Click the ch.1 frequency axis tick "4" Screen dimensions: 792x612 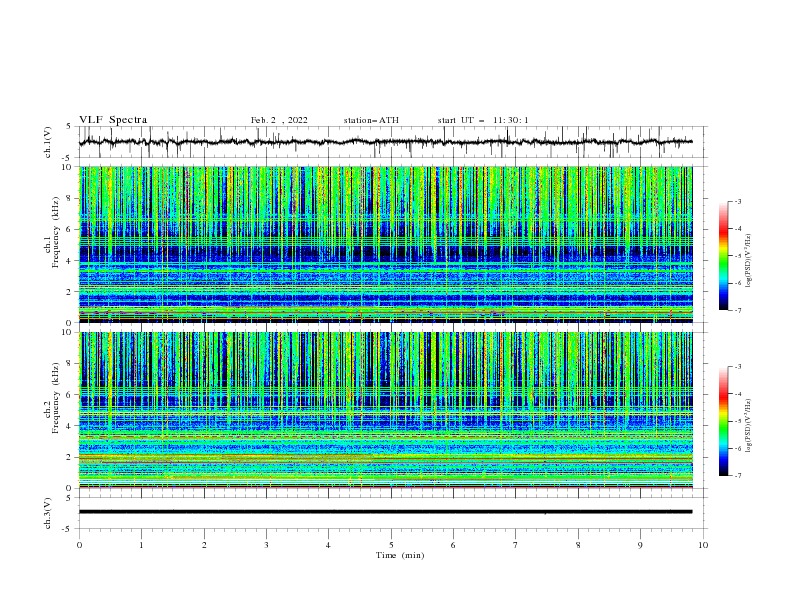point(70,261)
